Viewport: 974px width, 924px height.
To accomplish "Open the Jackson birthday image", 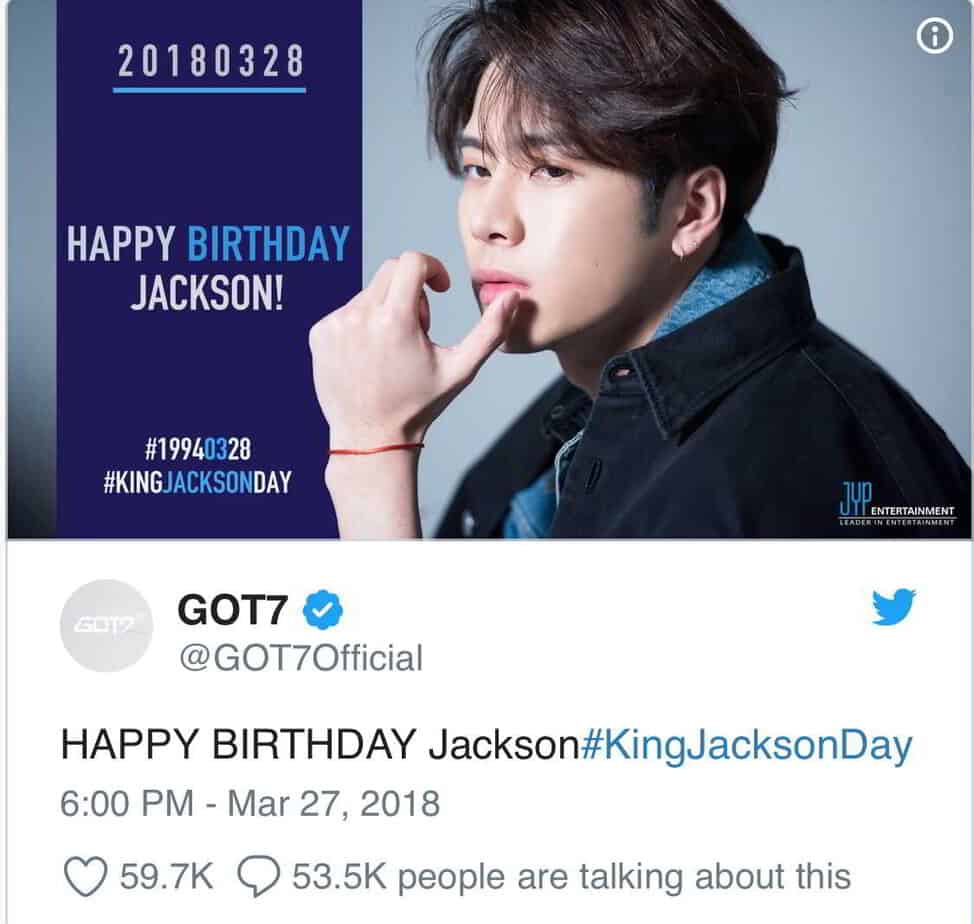I will (489, 269).
